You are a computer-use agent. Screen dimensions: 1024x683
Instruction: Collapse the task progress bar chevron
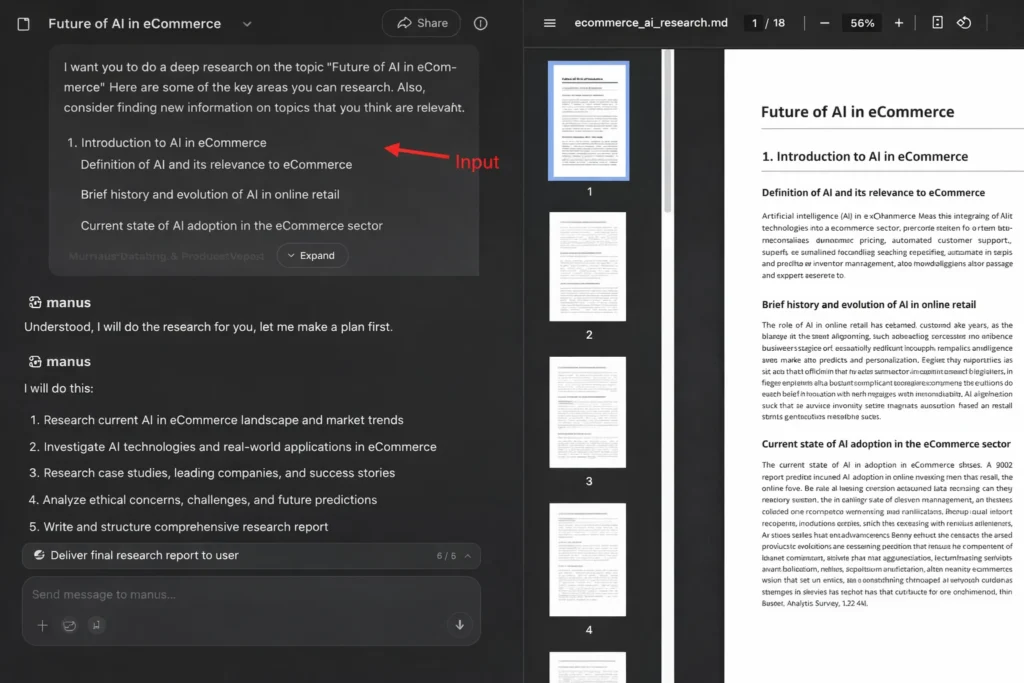[x=468, y=556]
